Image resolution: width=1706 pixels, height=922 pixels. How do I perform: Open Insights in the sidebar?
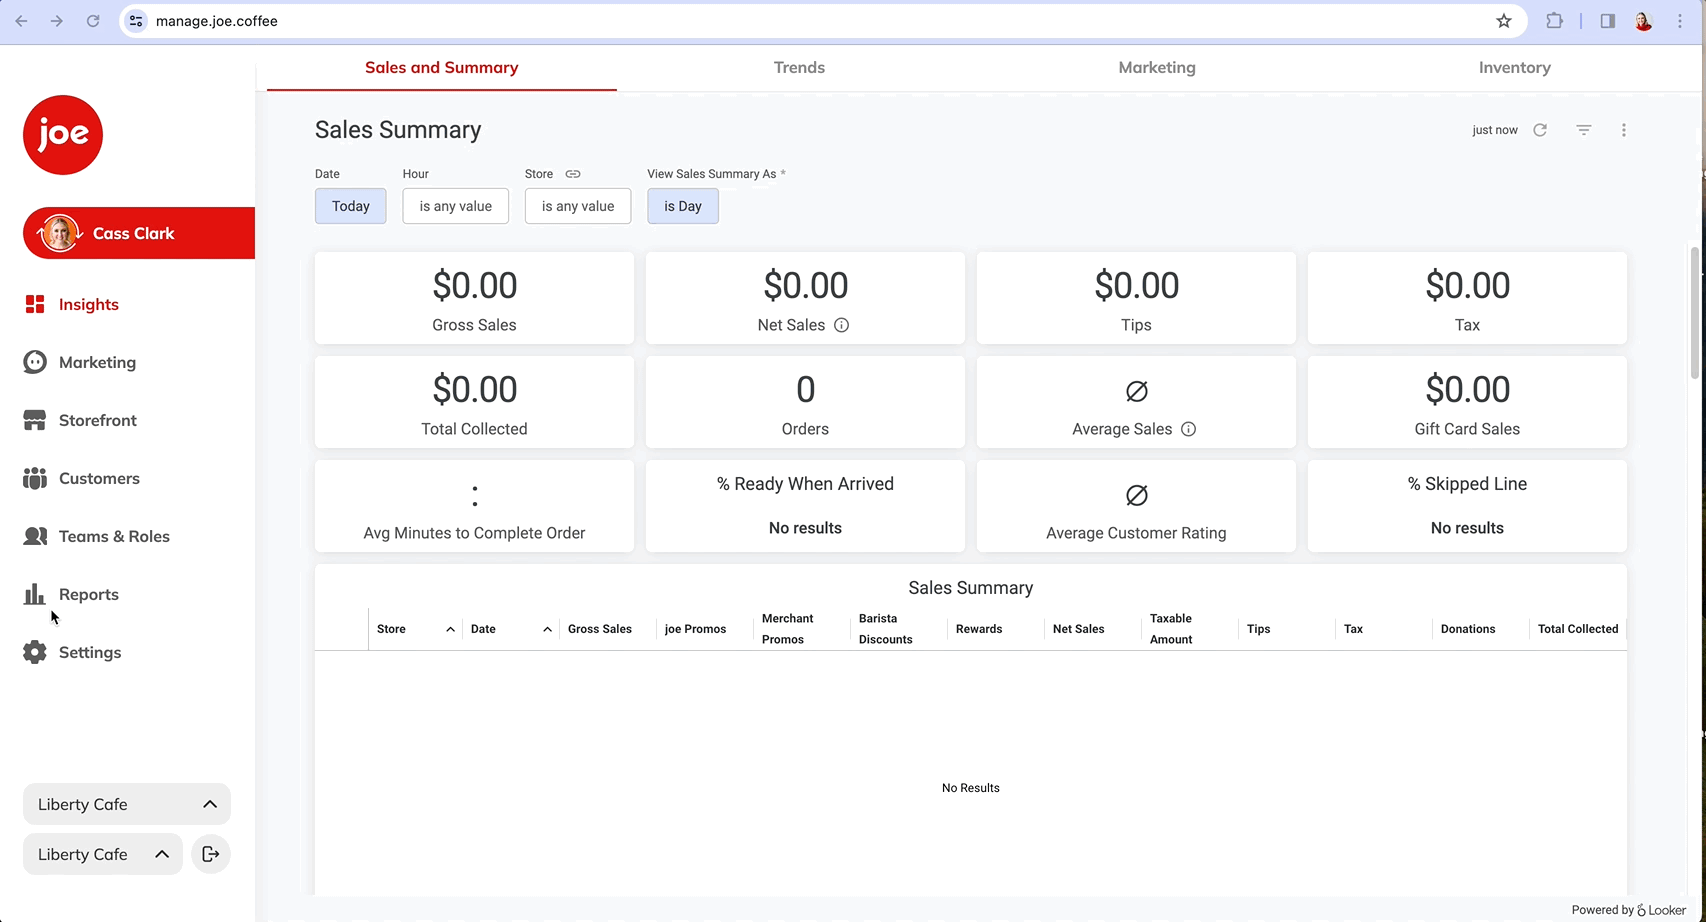tap(88, 304)
